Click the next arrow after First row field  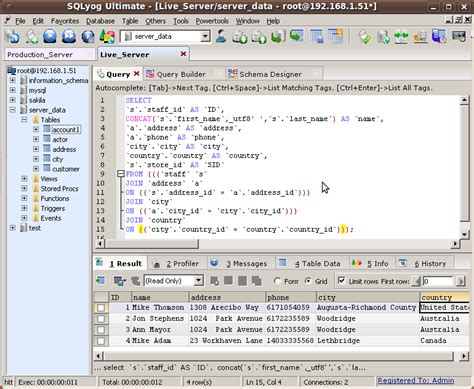[461, 281]
